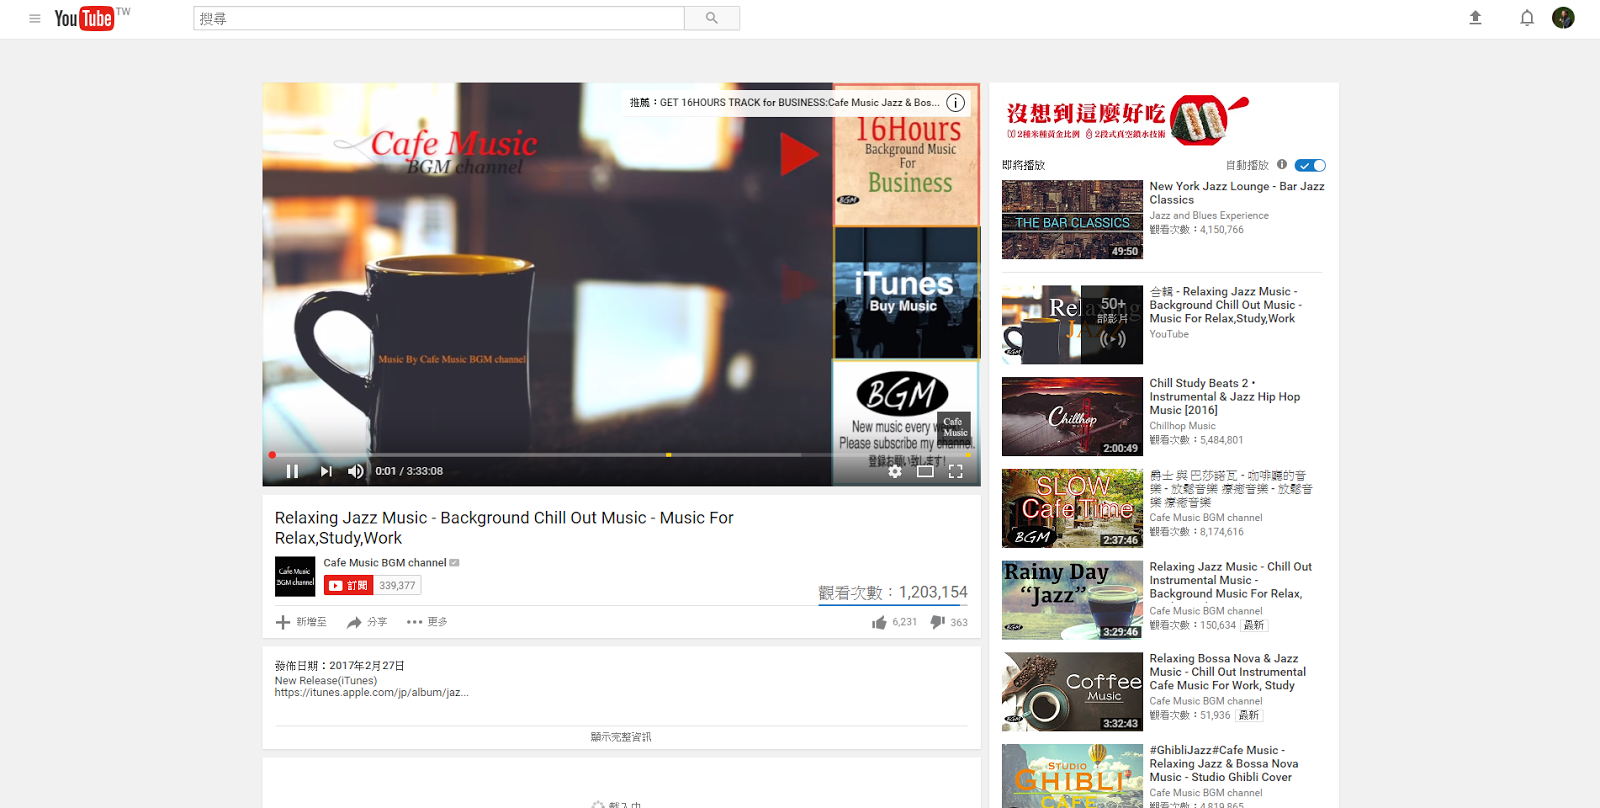The image size is (1600, 808).
Task: Open the iTunes album link in description
Action: click(372, 692)
